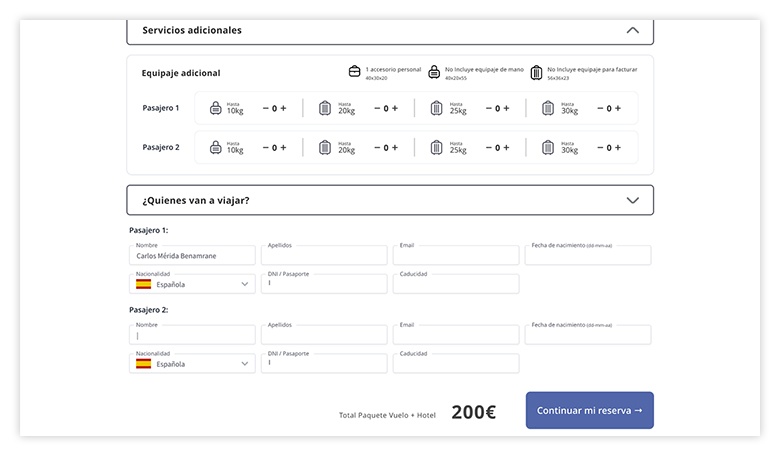Focus Pasajero 1 Nombre field
The height and width of the screenshot is (456, 780).
[192, 255]
